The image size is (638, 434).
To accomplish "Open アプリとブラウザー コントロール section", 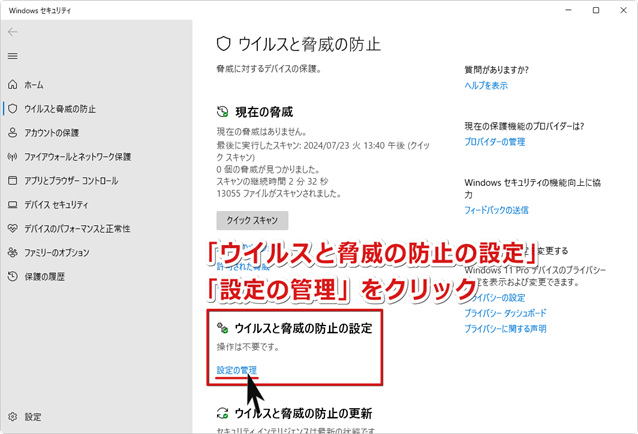I will coord(71,181).
